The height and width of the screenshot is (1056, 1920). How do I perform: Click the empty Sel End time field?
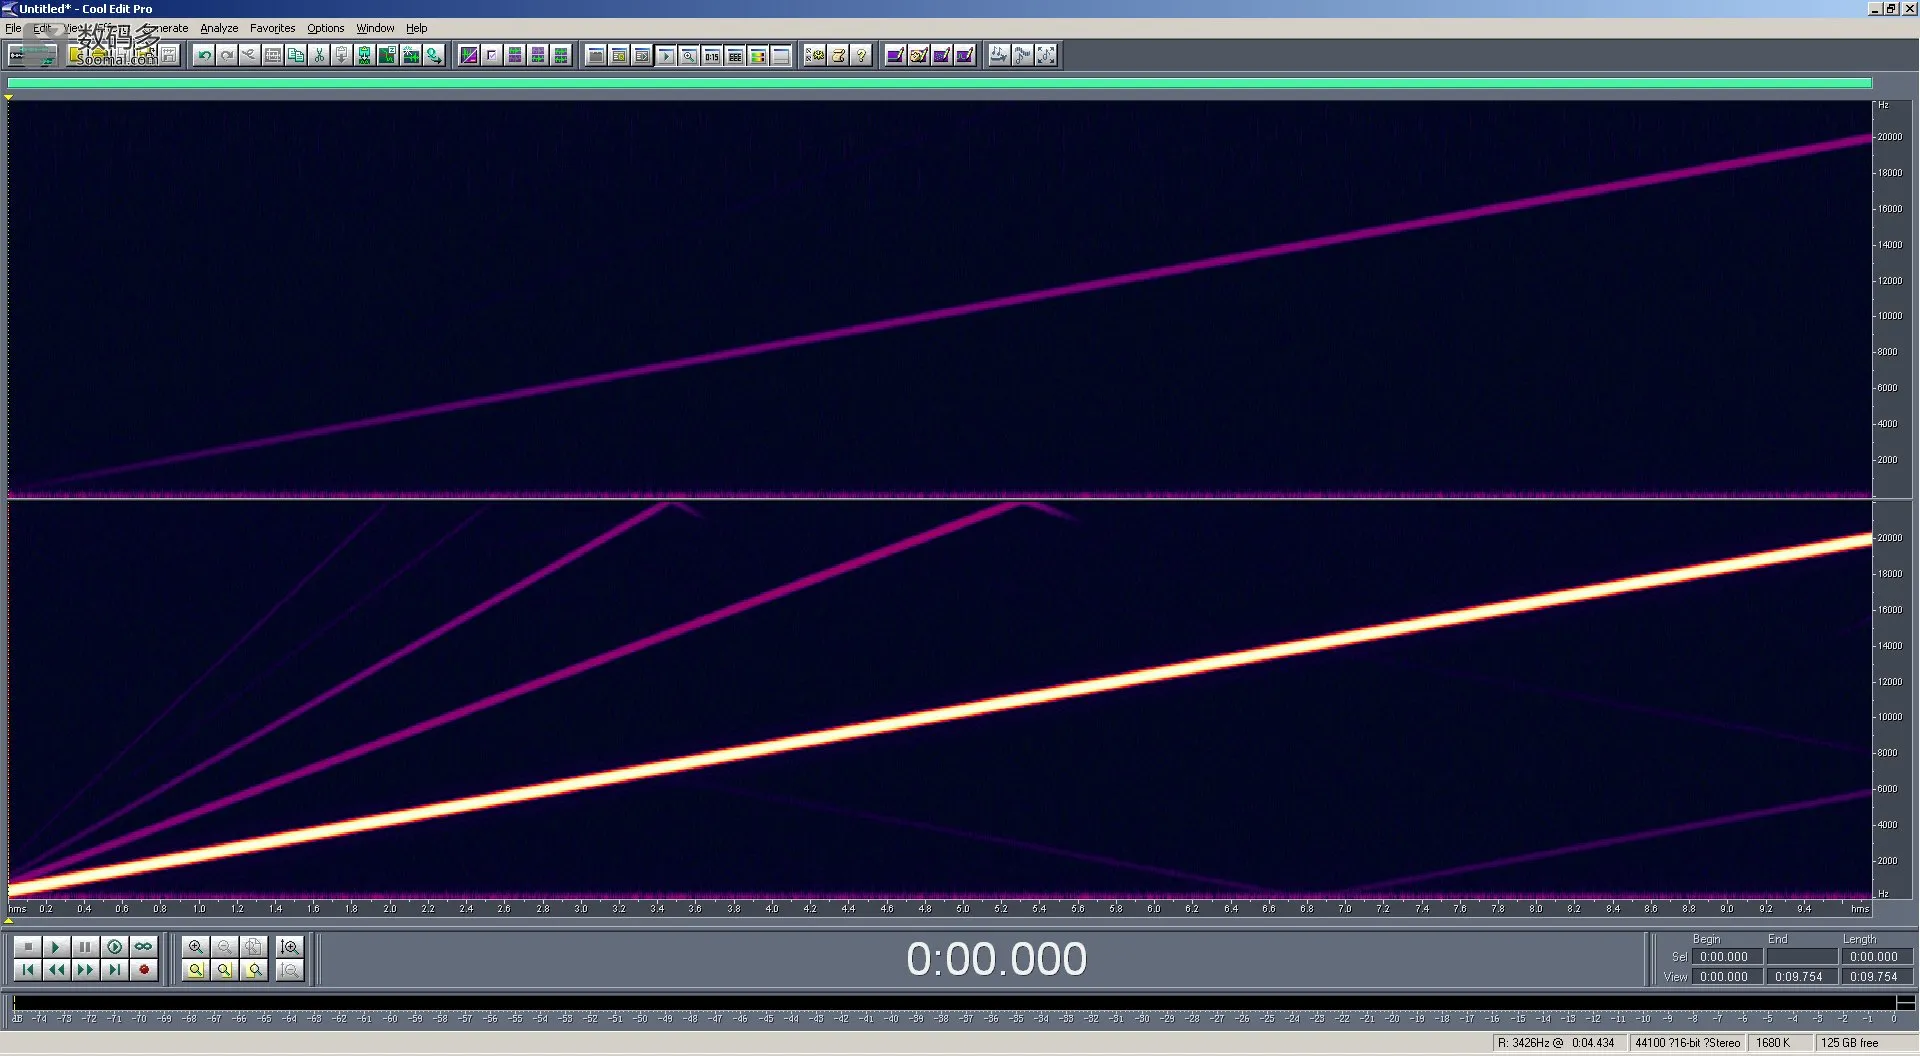click(x=1802, y=957)
